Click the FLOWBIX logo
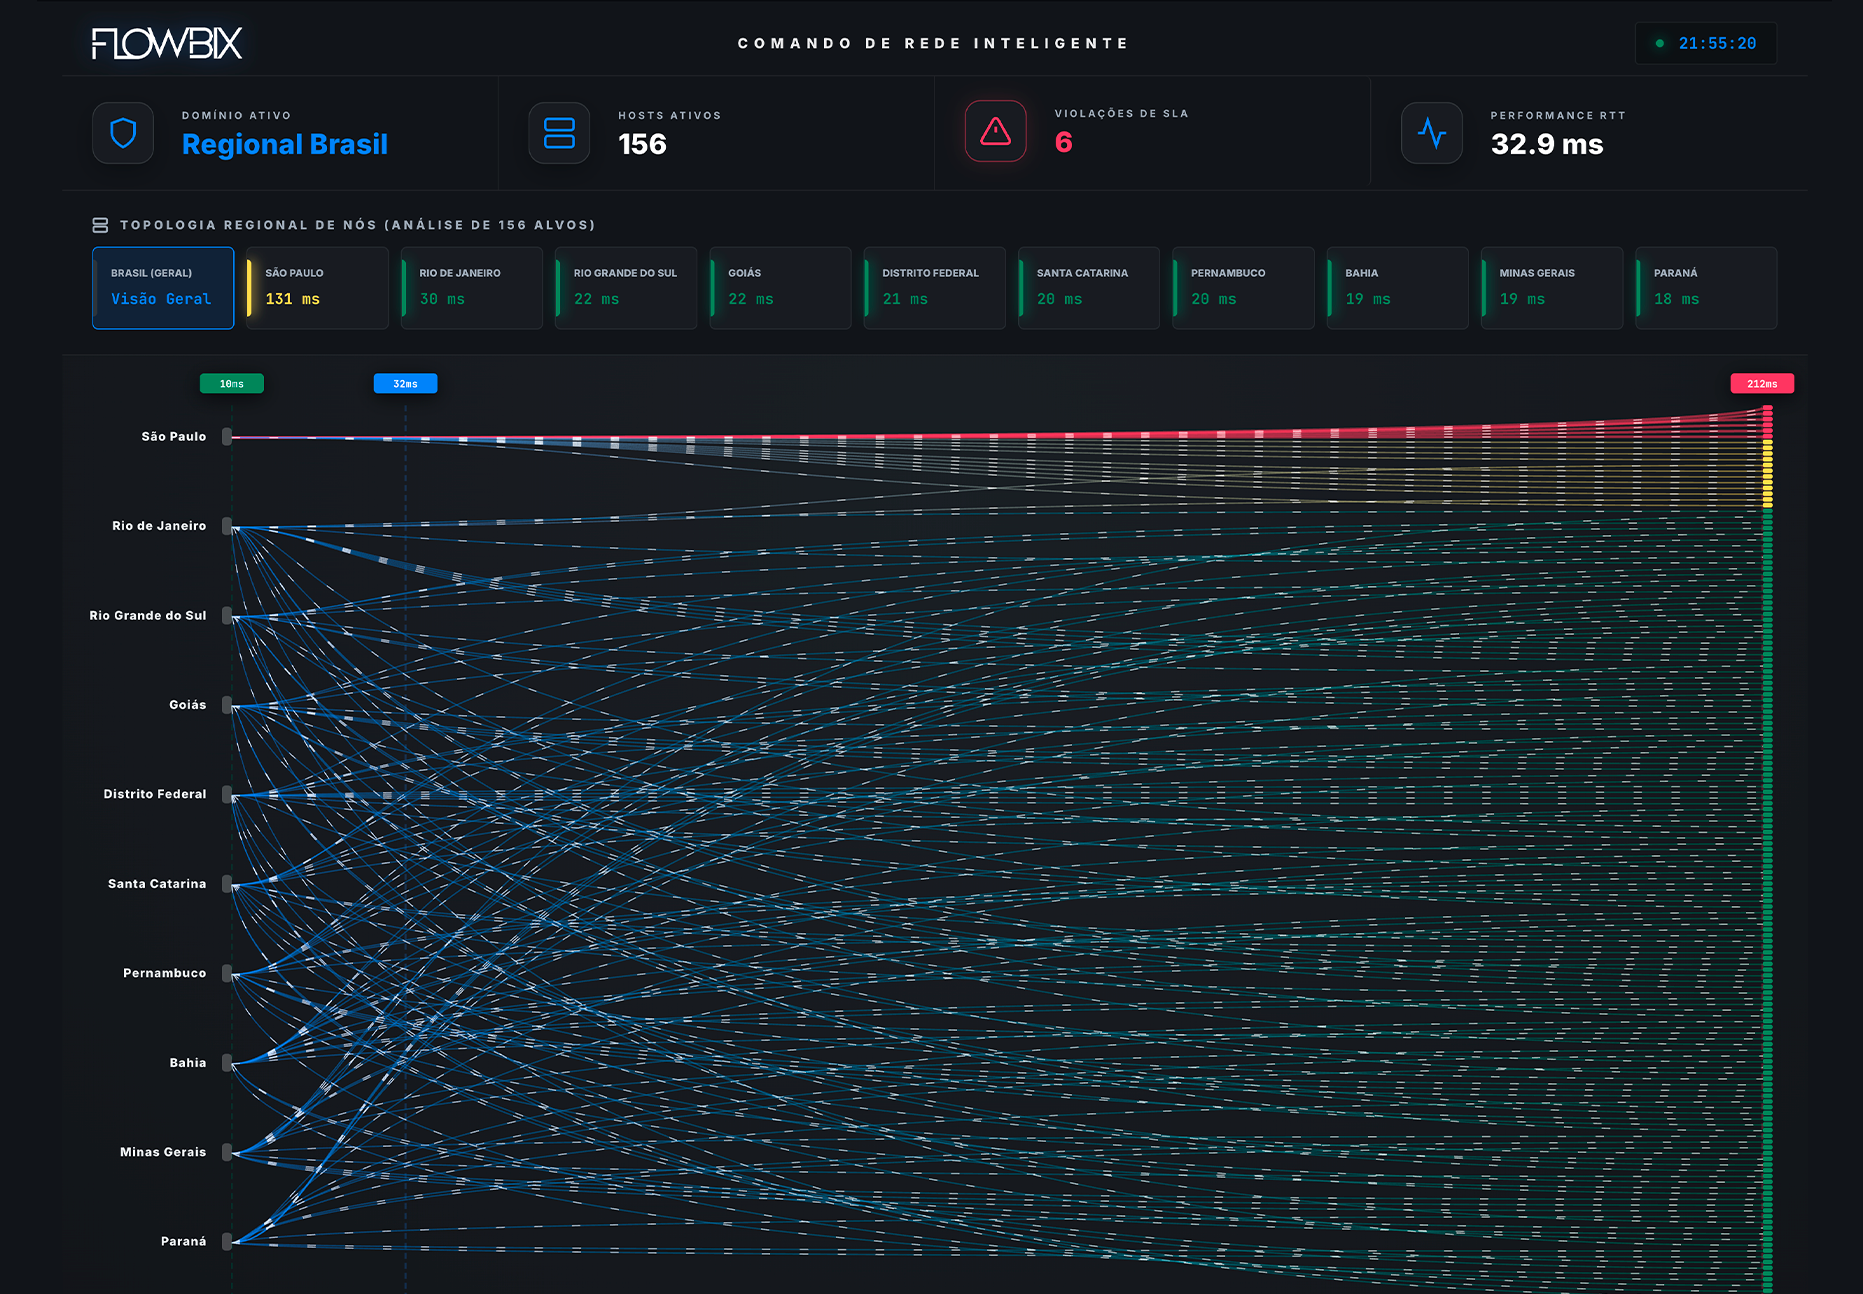 pos(165,44)
